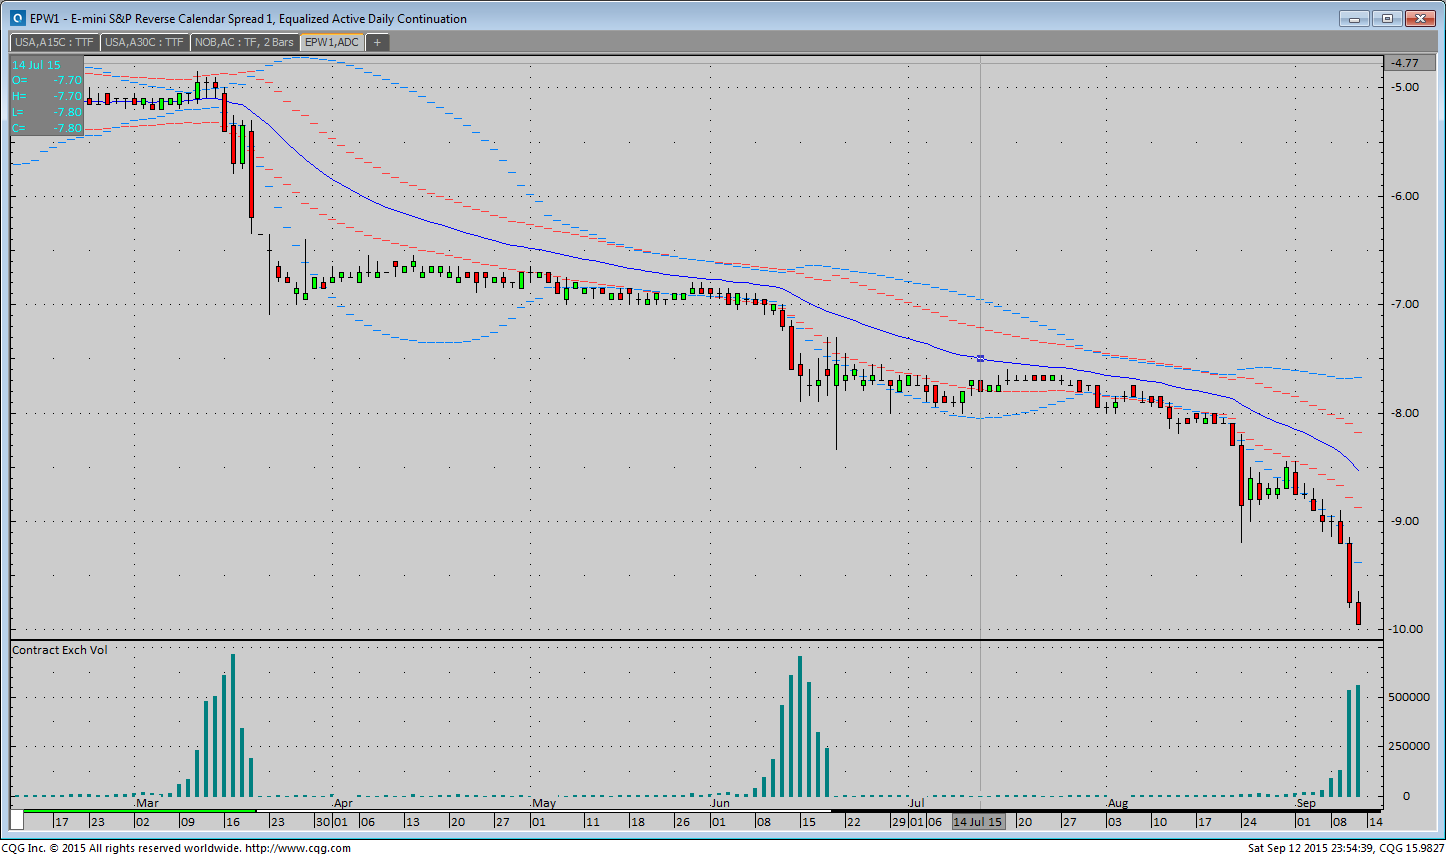The width and height of the screenshot is (1446, 856).
Task: Restore down the EPW1 chart window
Action: (1387, 18)
